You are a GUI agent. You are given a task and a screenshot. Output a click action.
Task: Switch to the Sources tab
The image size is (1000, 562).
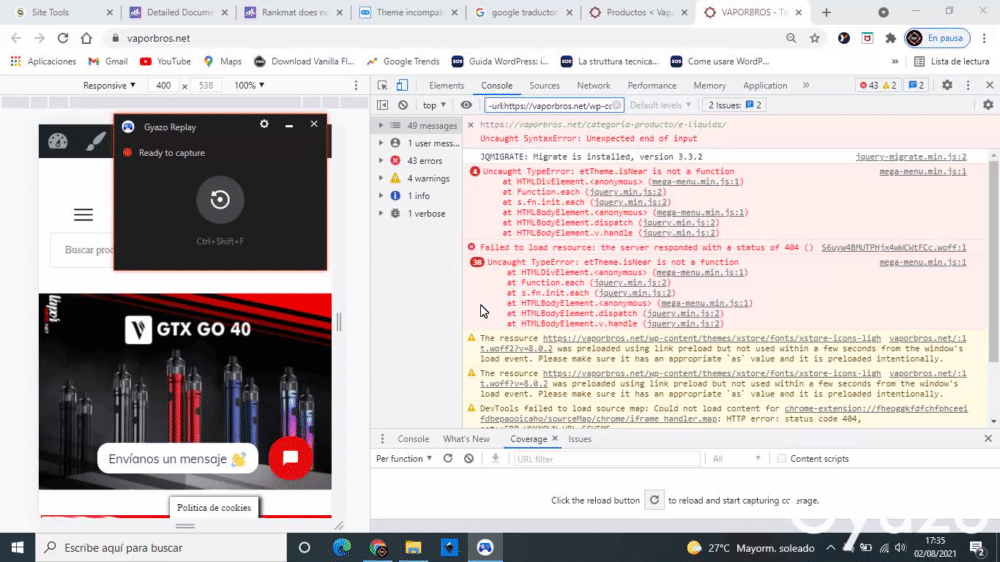(544, 85)
